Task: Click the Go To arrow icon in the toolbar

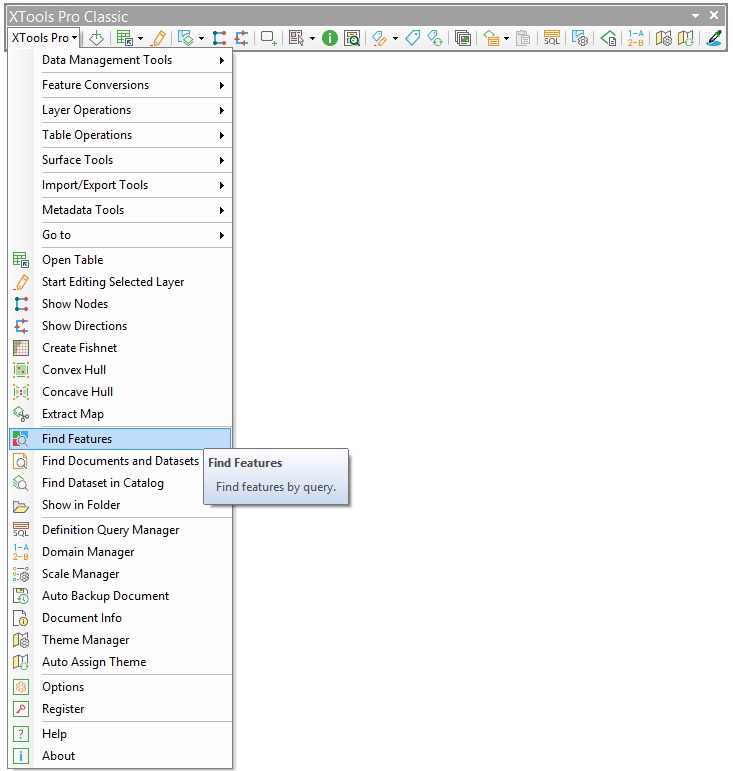Action: pos(96,38)
